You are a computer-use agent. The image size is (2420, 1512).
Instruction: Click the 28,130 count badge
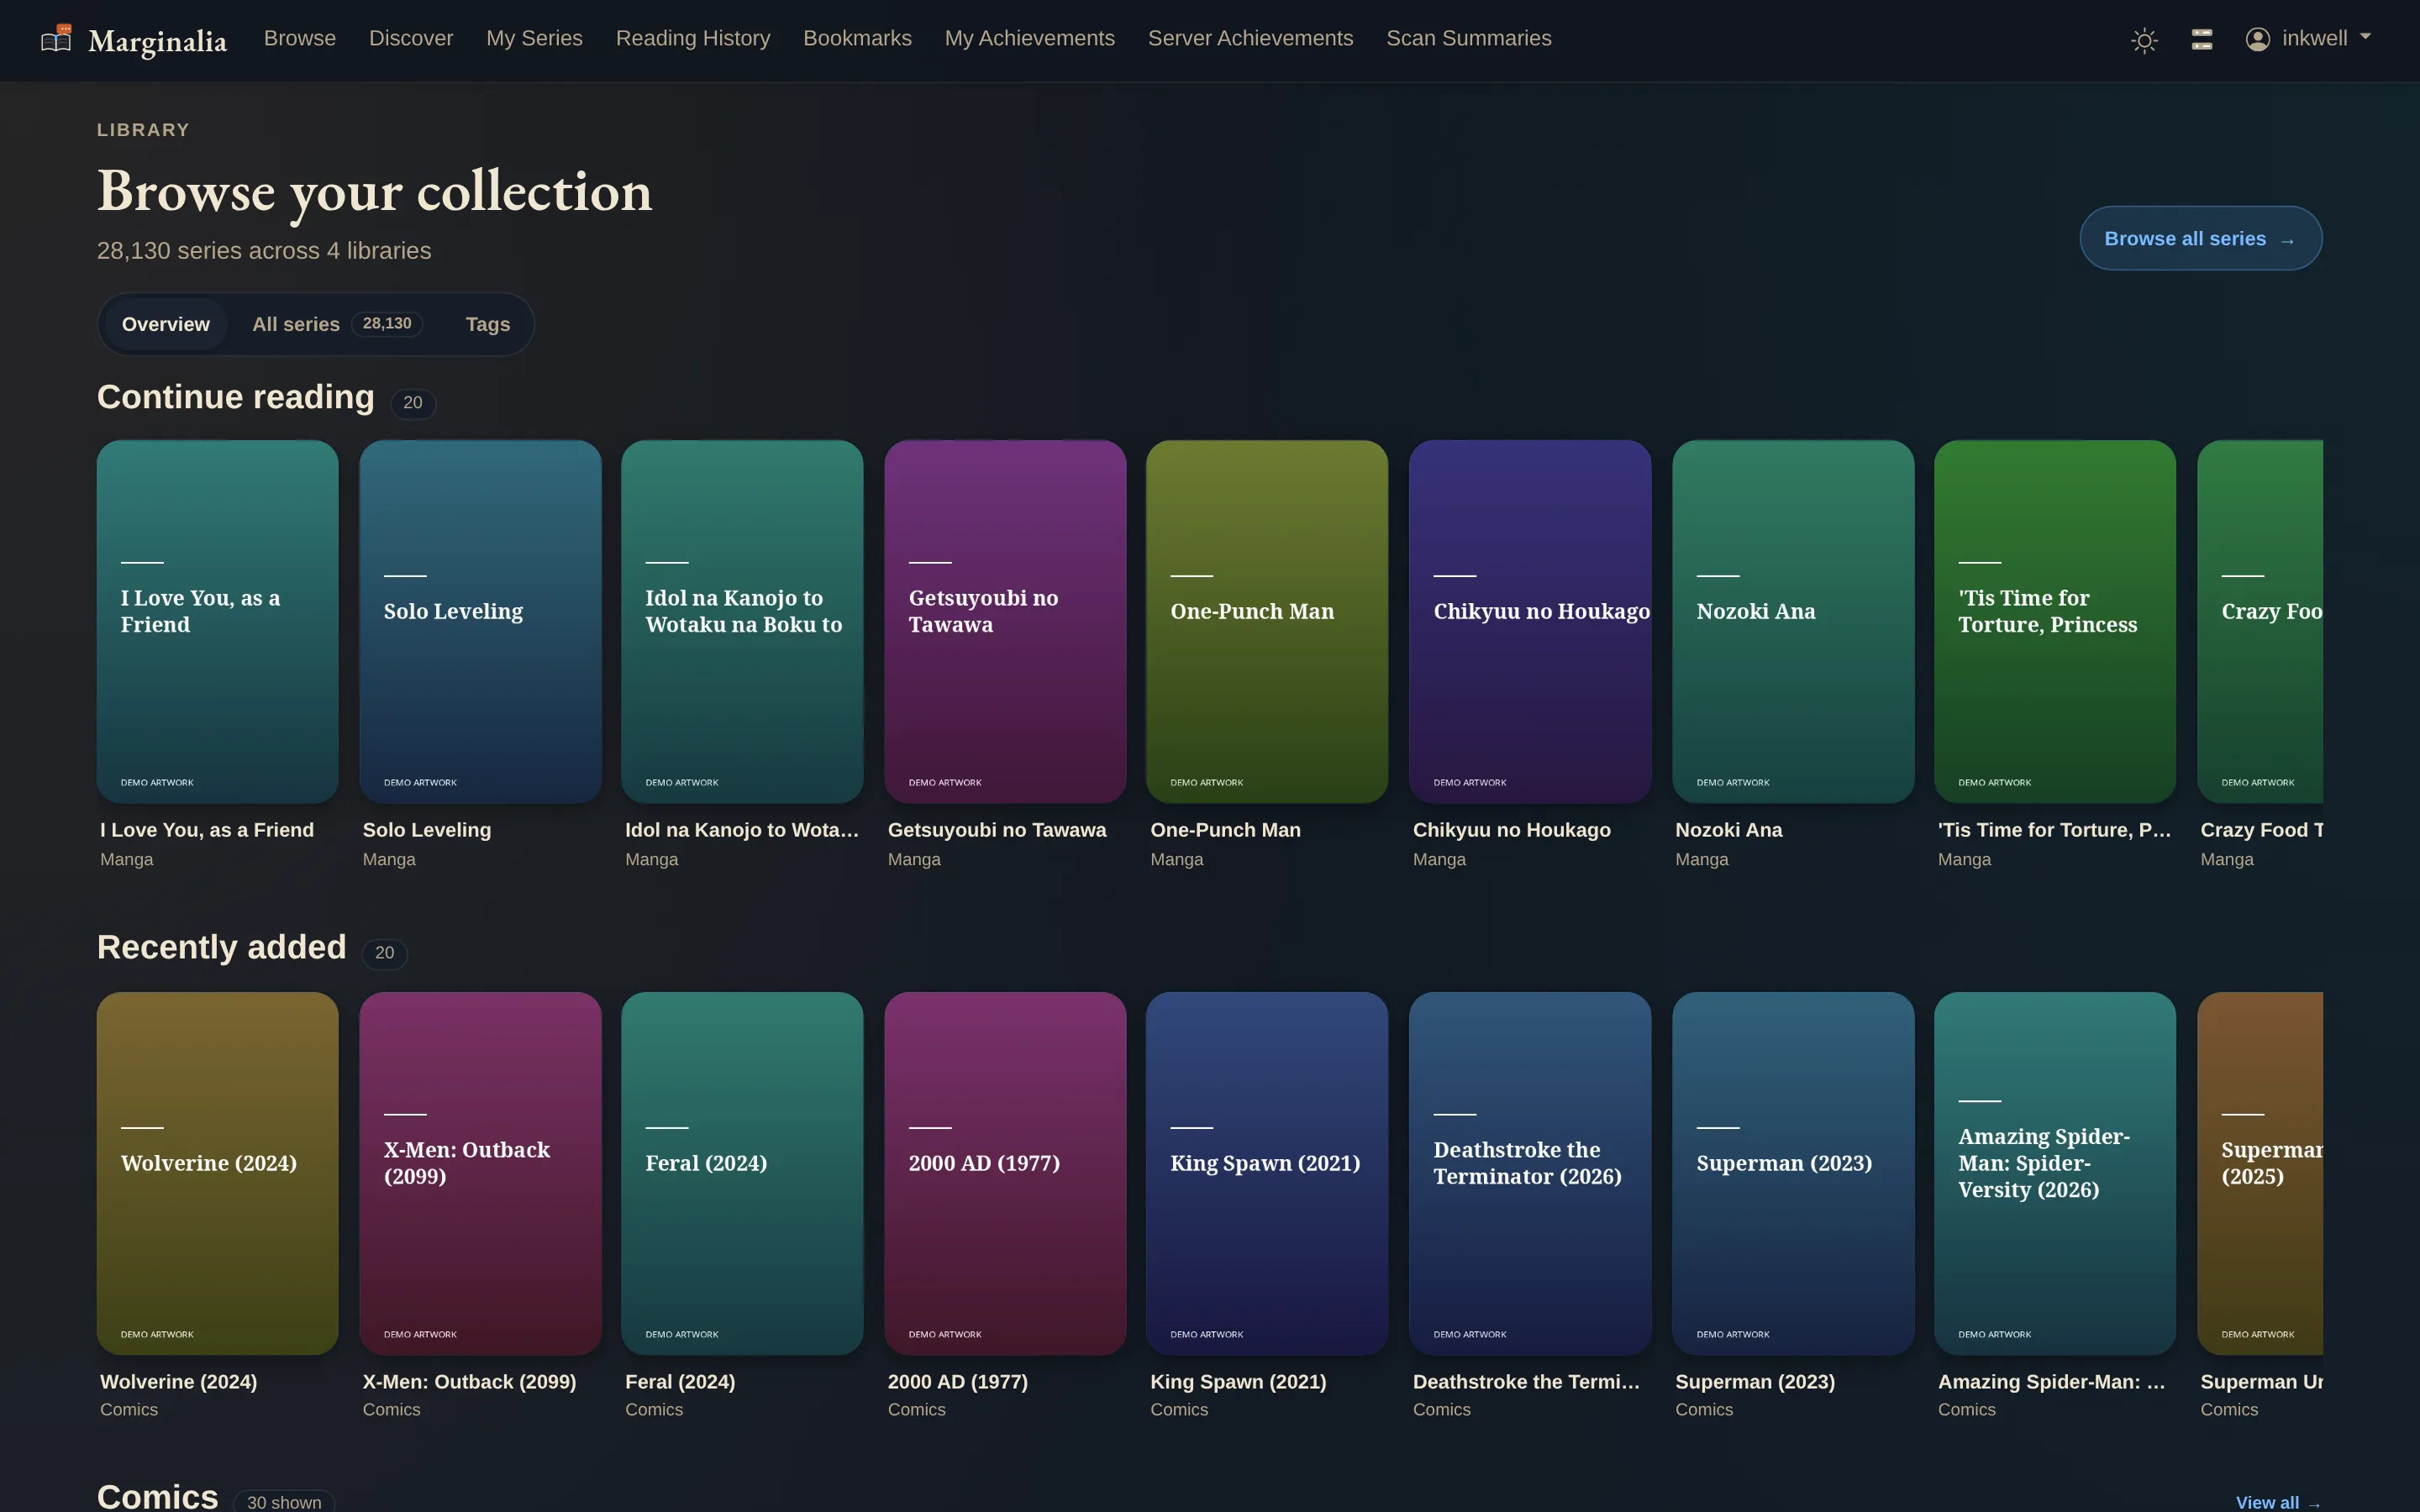387,323
